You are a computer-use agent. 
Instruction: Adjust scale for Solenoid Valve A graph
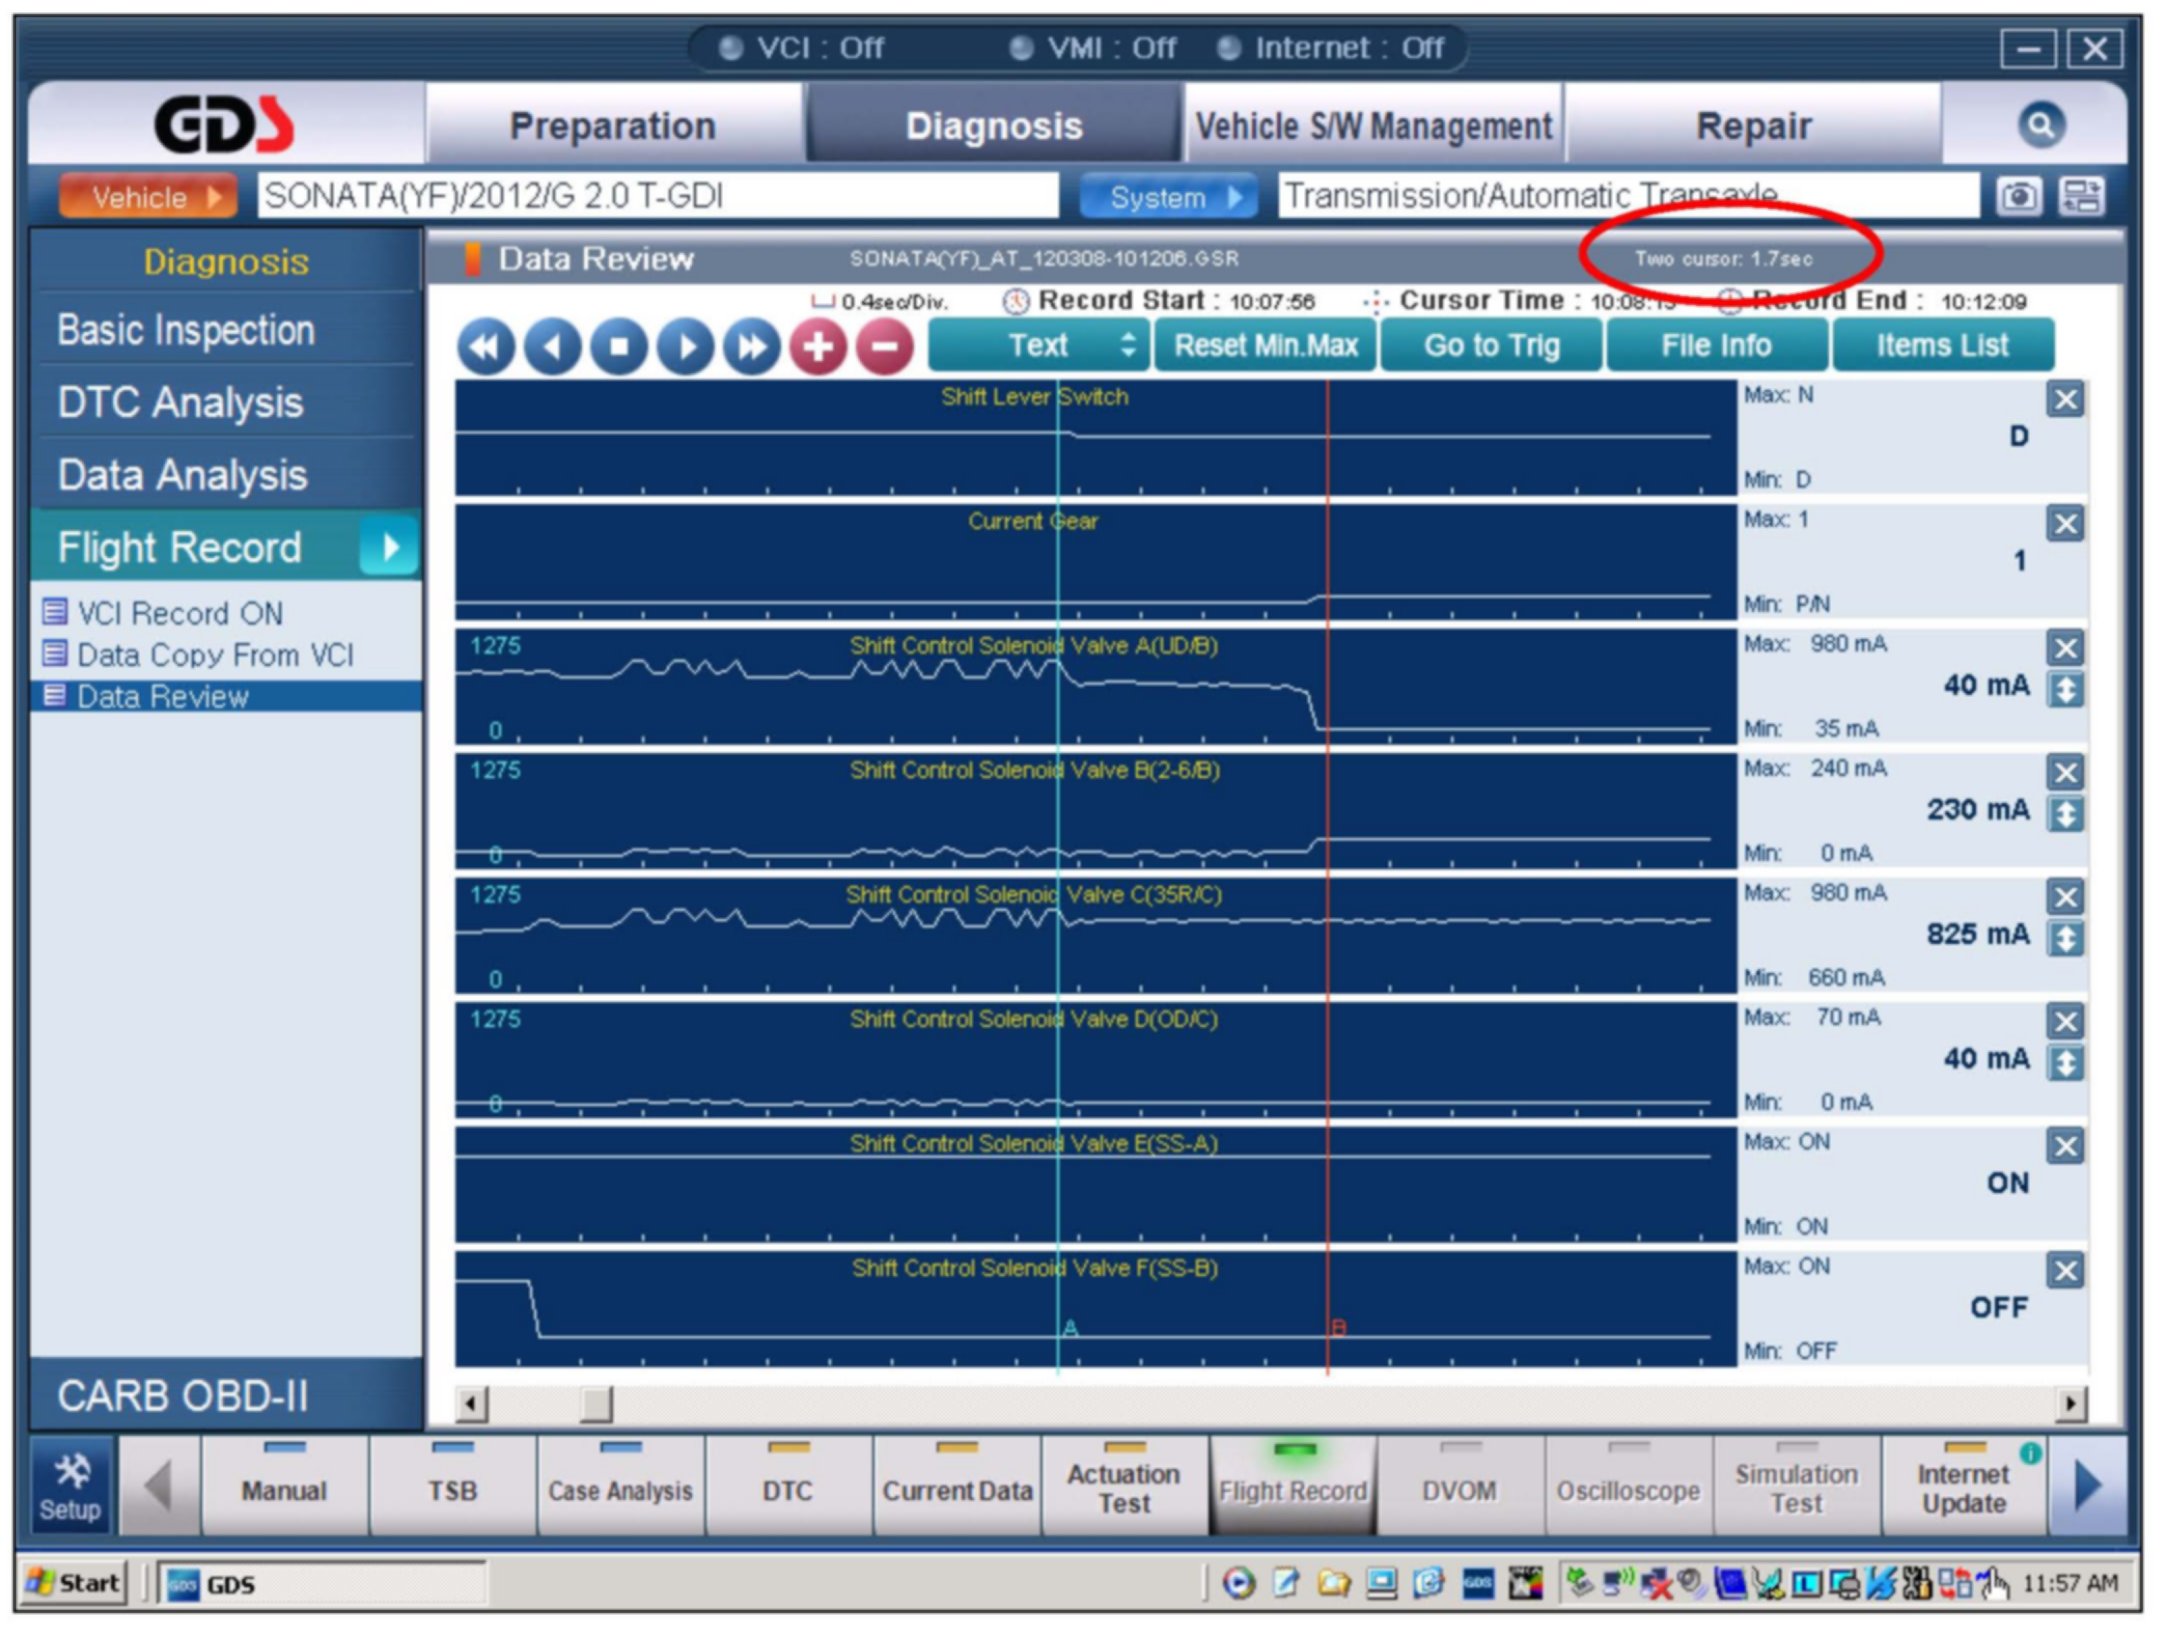point(2065,689)
